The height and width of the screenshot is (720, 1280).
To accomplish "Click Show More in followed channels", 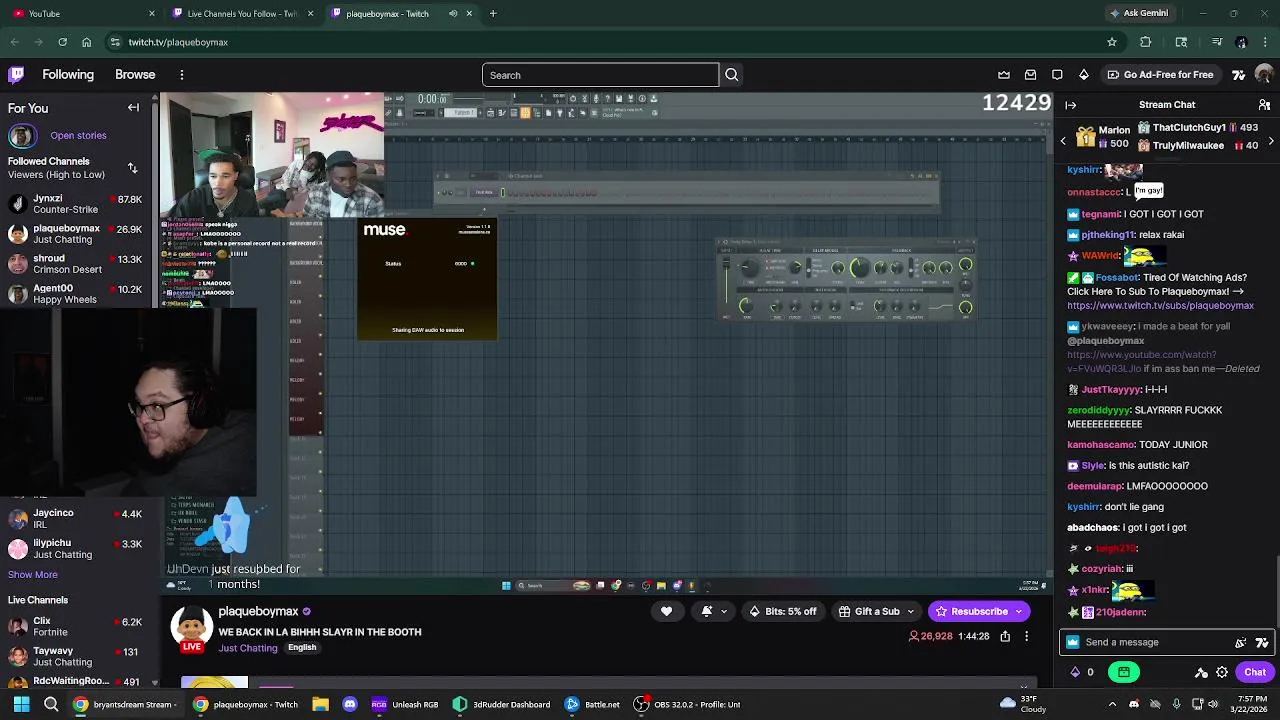I will (33, 575).
